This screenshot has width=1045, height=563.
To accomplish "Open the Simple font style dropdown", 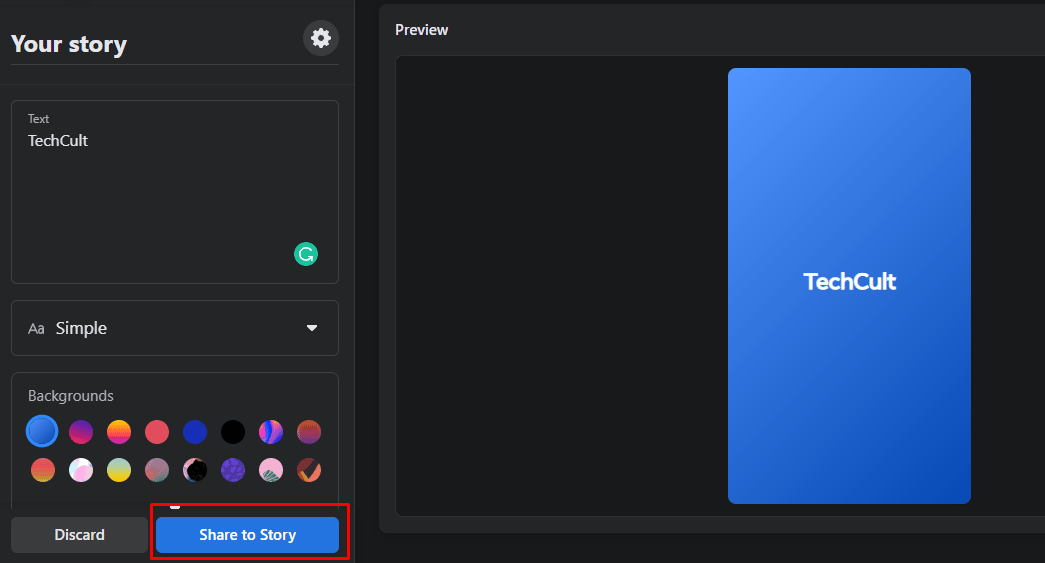I will 175,328.
